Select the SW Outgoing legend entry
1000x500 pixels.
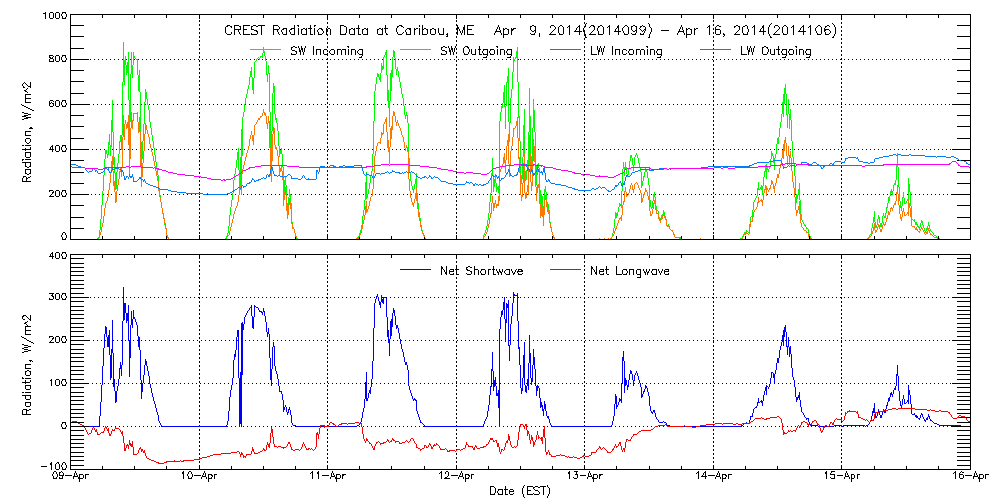tap(474, 51)
